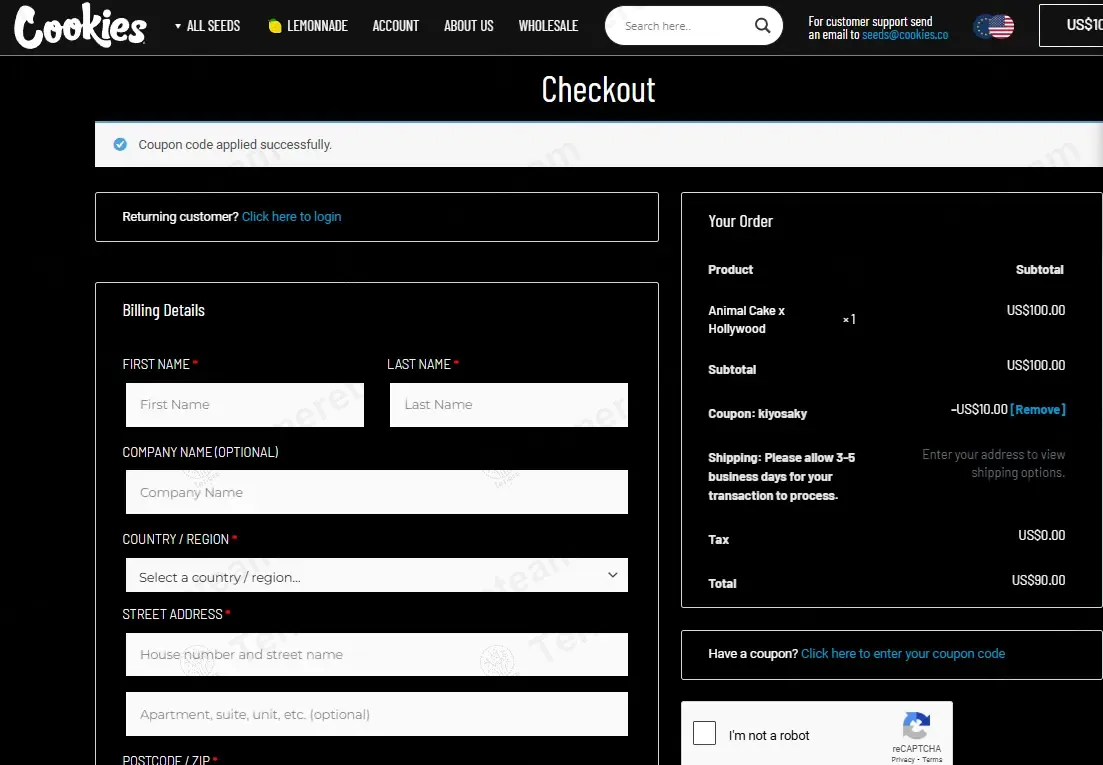Screen dimensions: 1103x765
Task: Click the search magnifier icon
Action: (763, 25)
